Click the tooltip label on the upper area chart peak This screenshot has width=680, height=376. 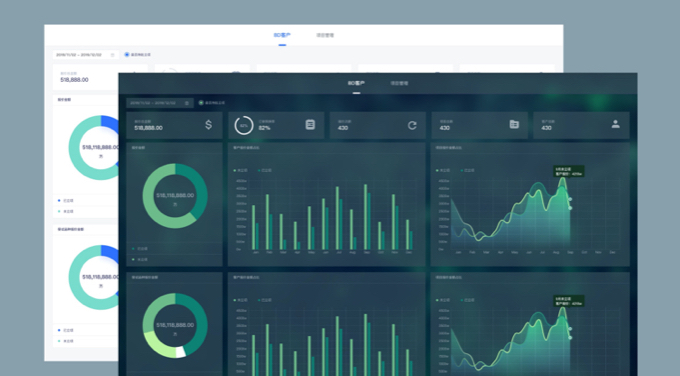point(569,171)
